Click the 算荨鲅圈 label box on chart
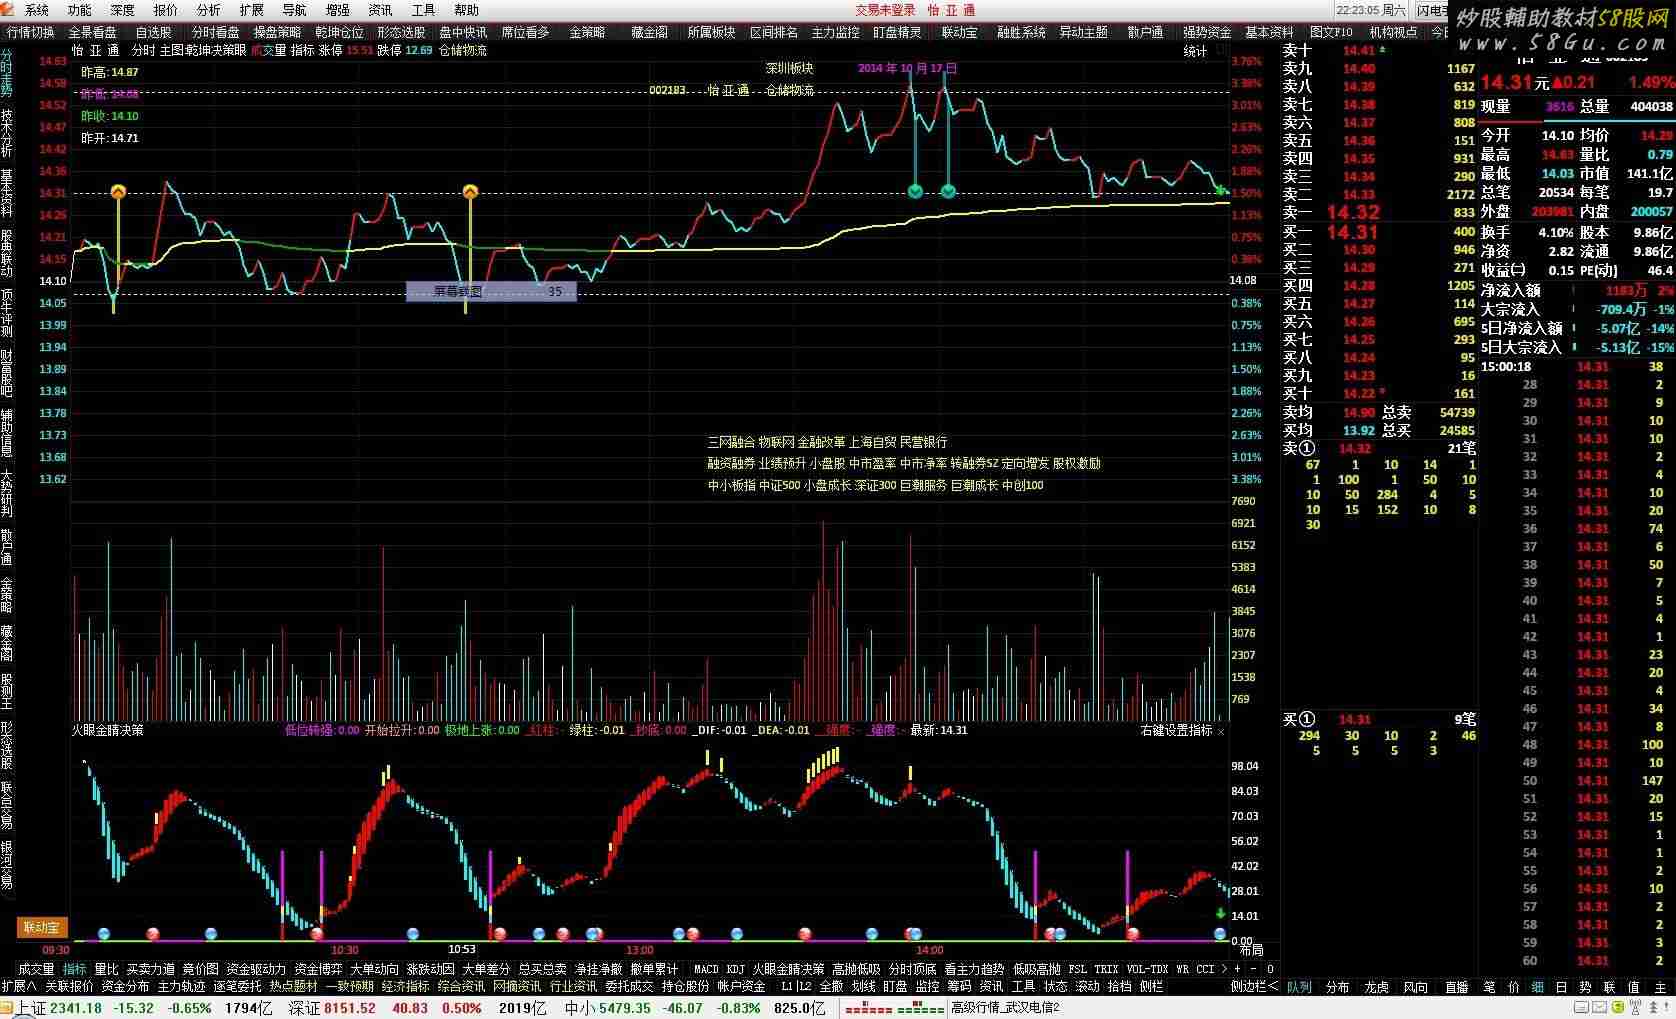The width and height of the screenshot is (1676, 1019). [491, 292]
